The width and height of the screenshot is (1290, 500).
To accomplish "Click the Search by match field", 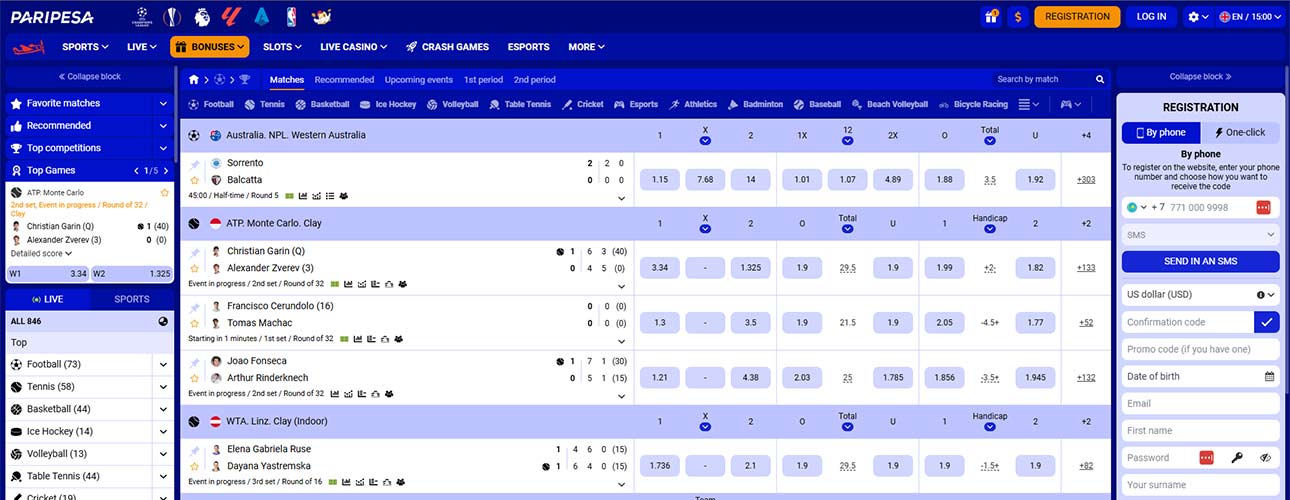I will (x=1042, y=79).
